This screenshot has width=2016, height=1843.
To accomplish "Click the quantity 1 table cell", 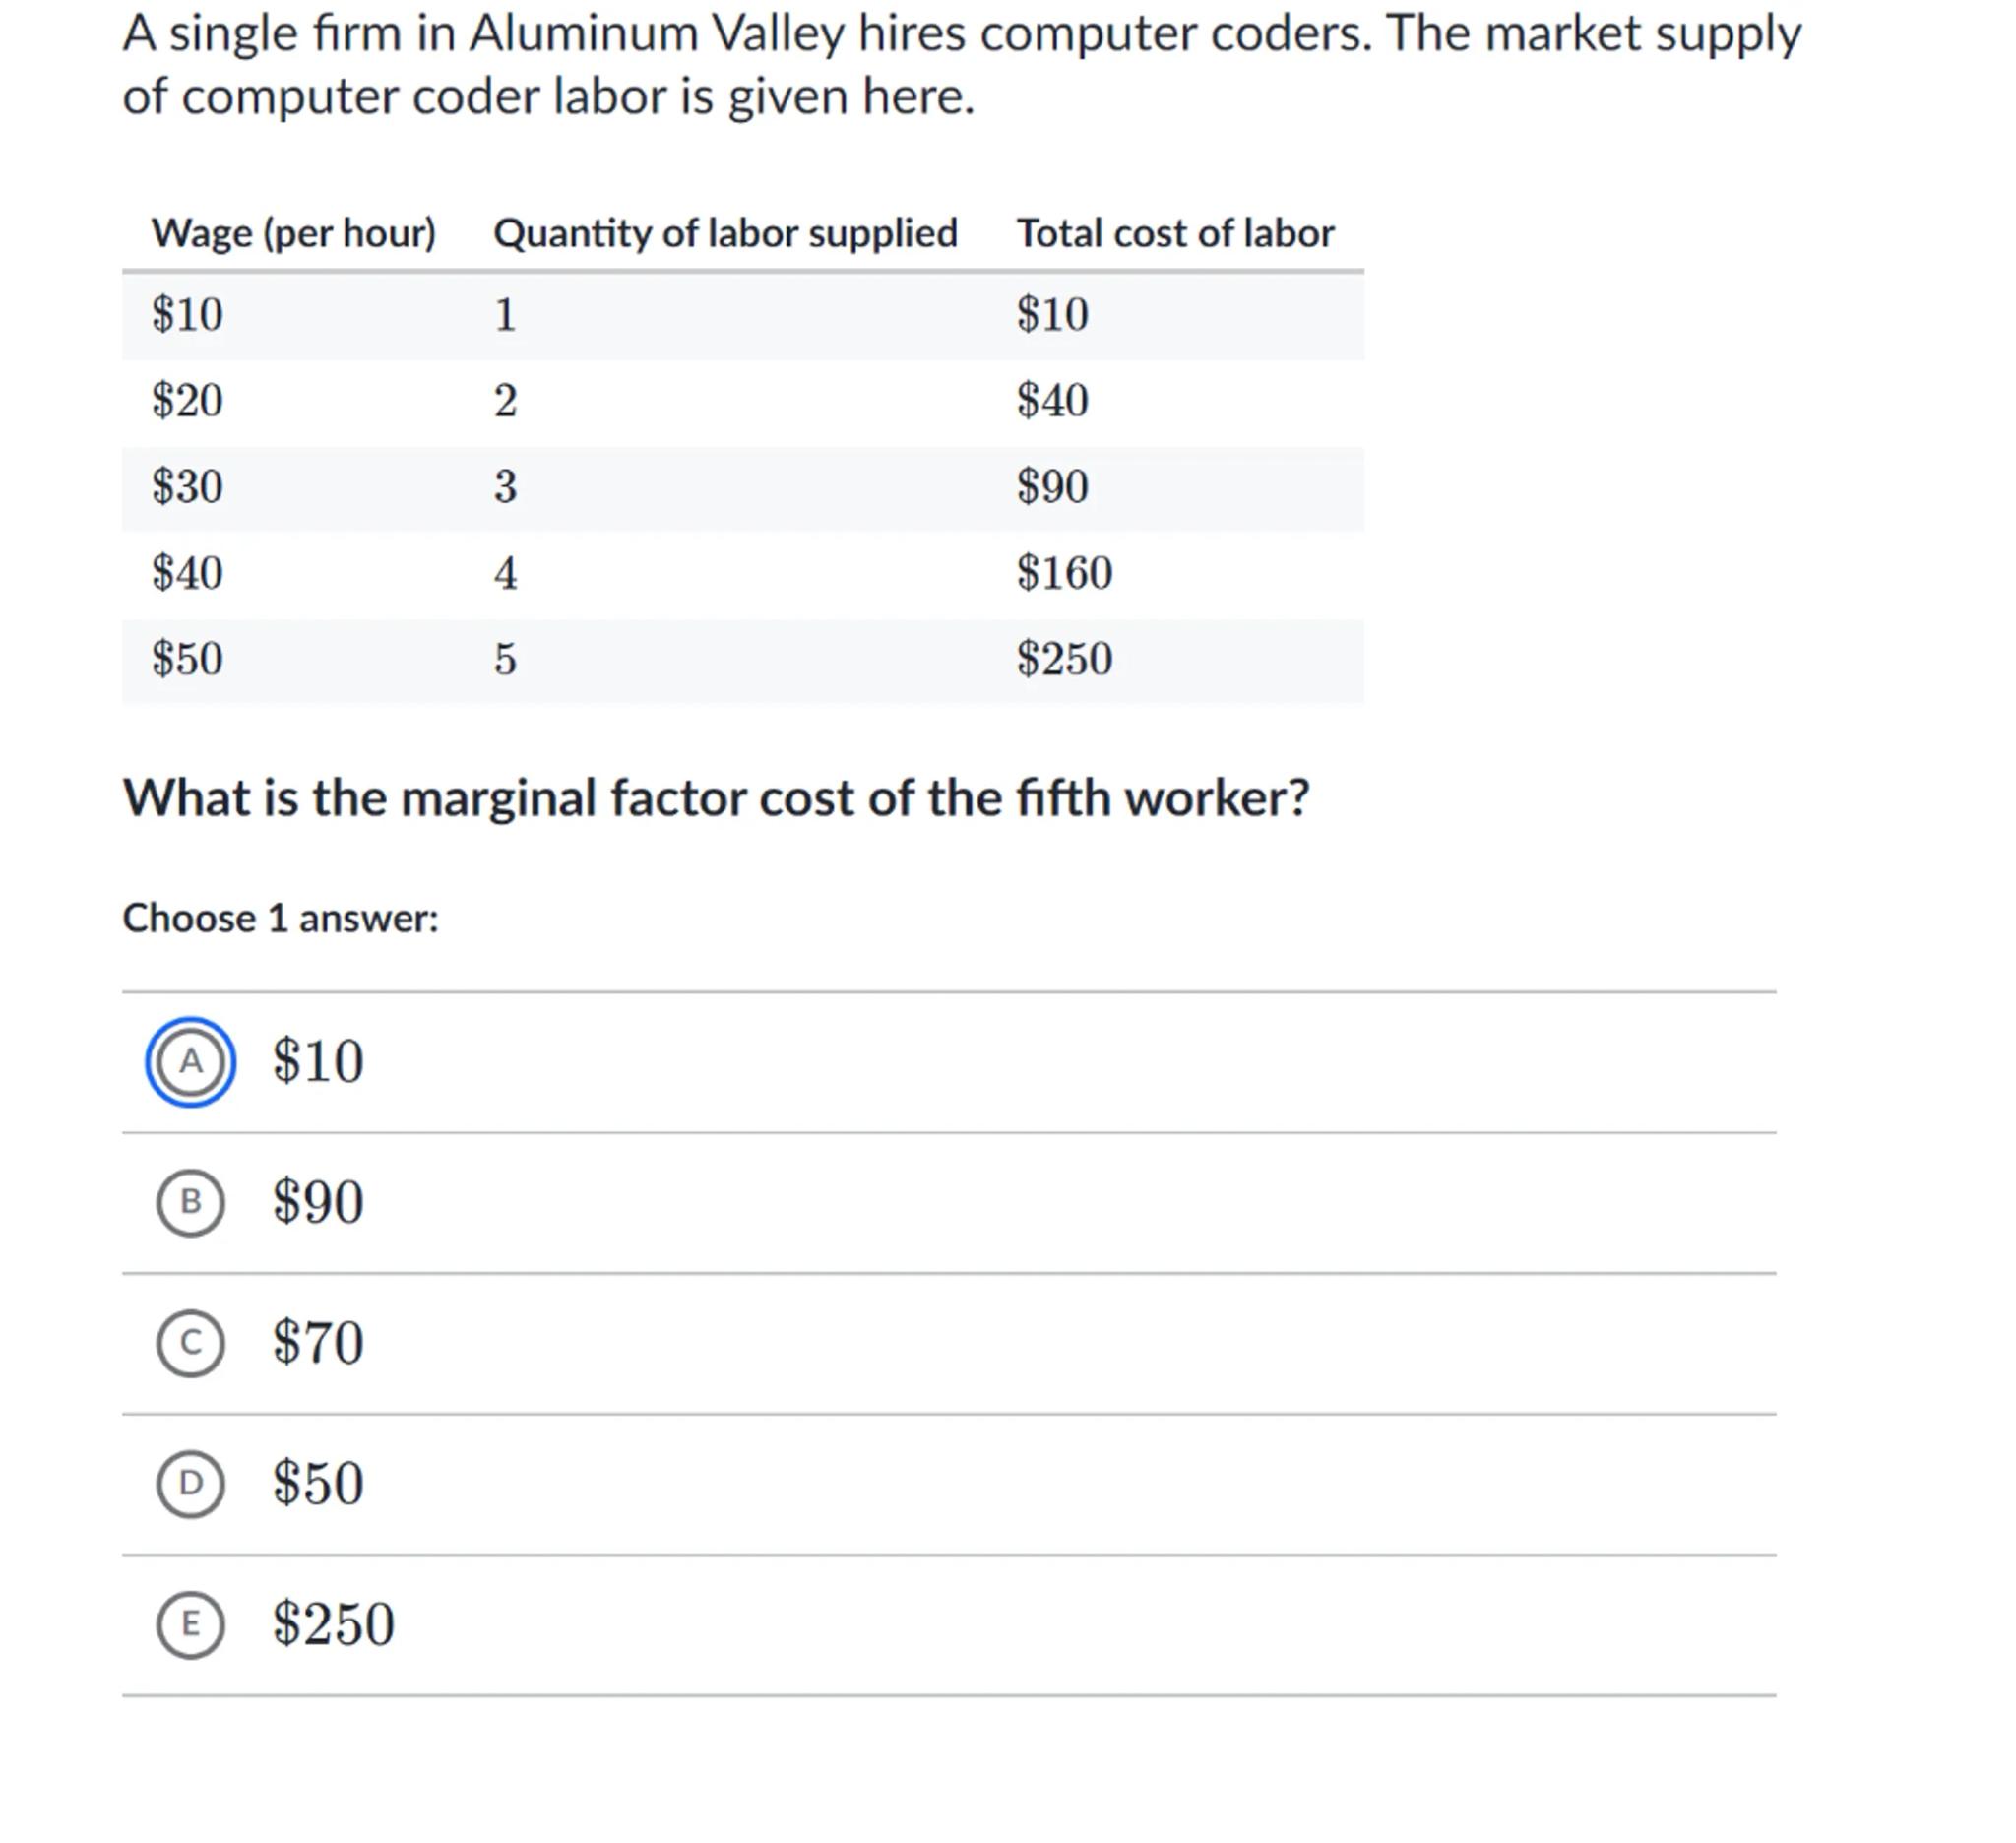I will click(505, 315).
